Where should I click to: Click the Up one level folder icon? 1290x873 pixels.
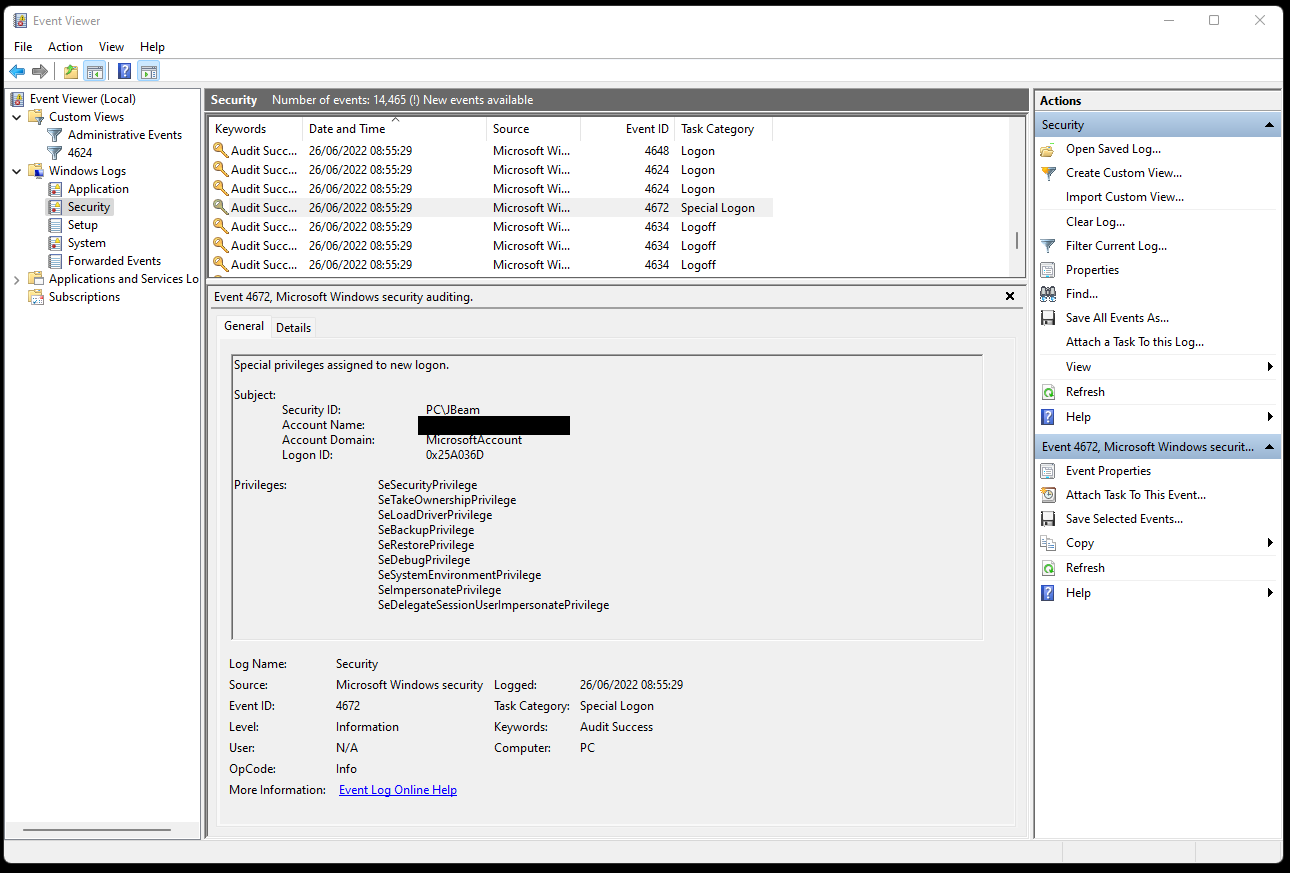70,71
